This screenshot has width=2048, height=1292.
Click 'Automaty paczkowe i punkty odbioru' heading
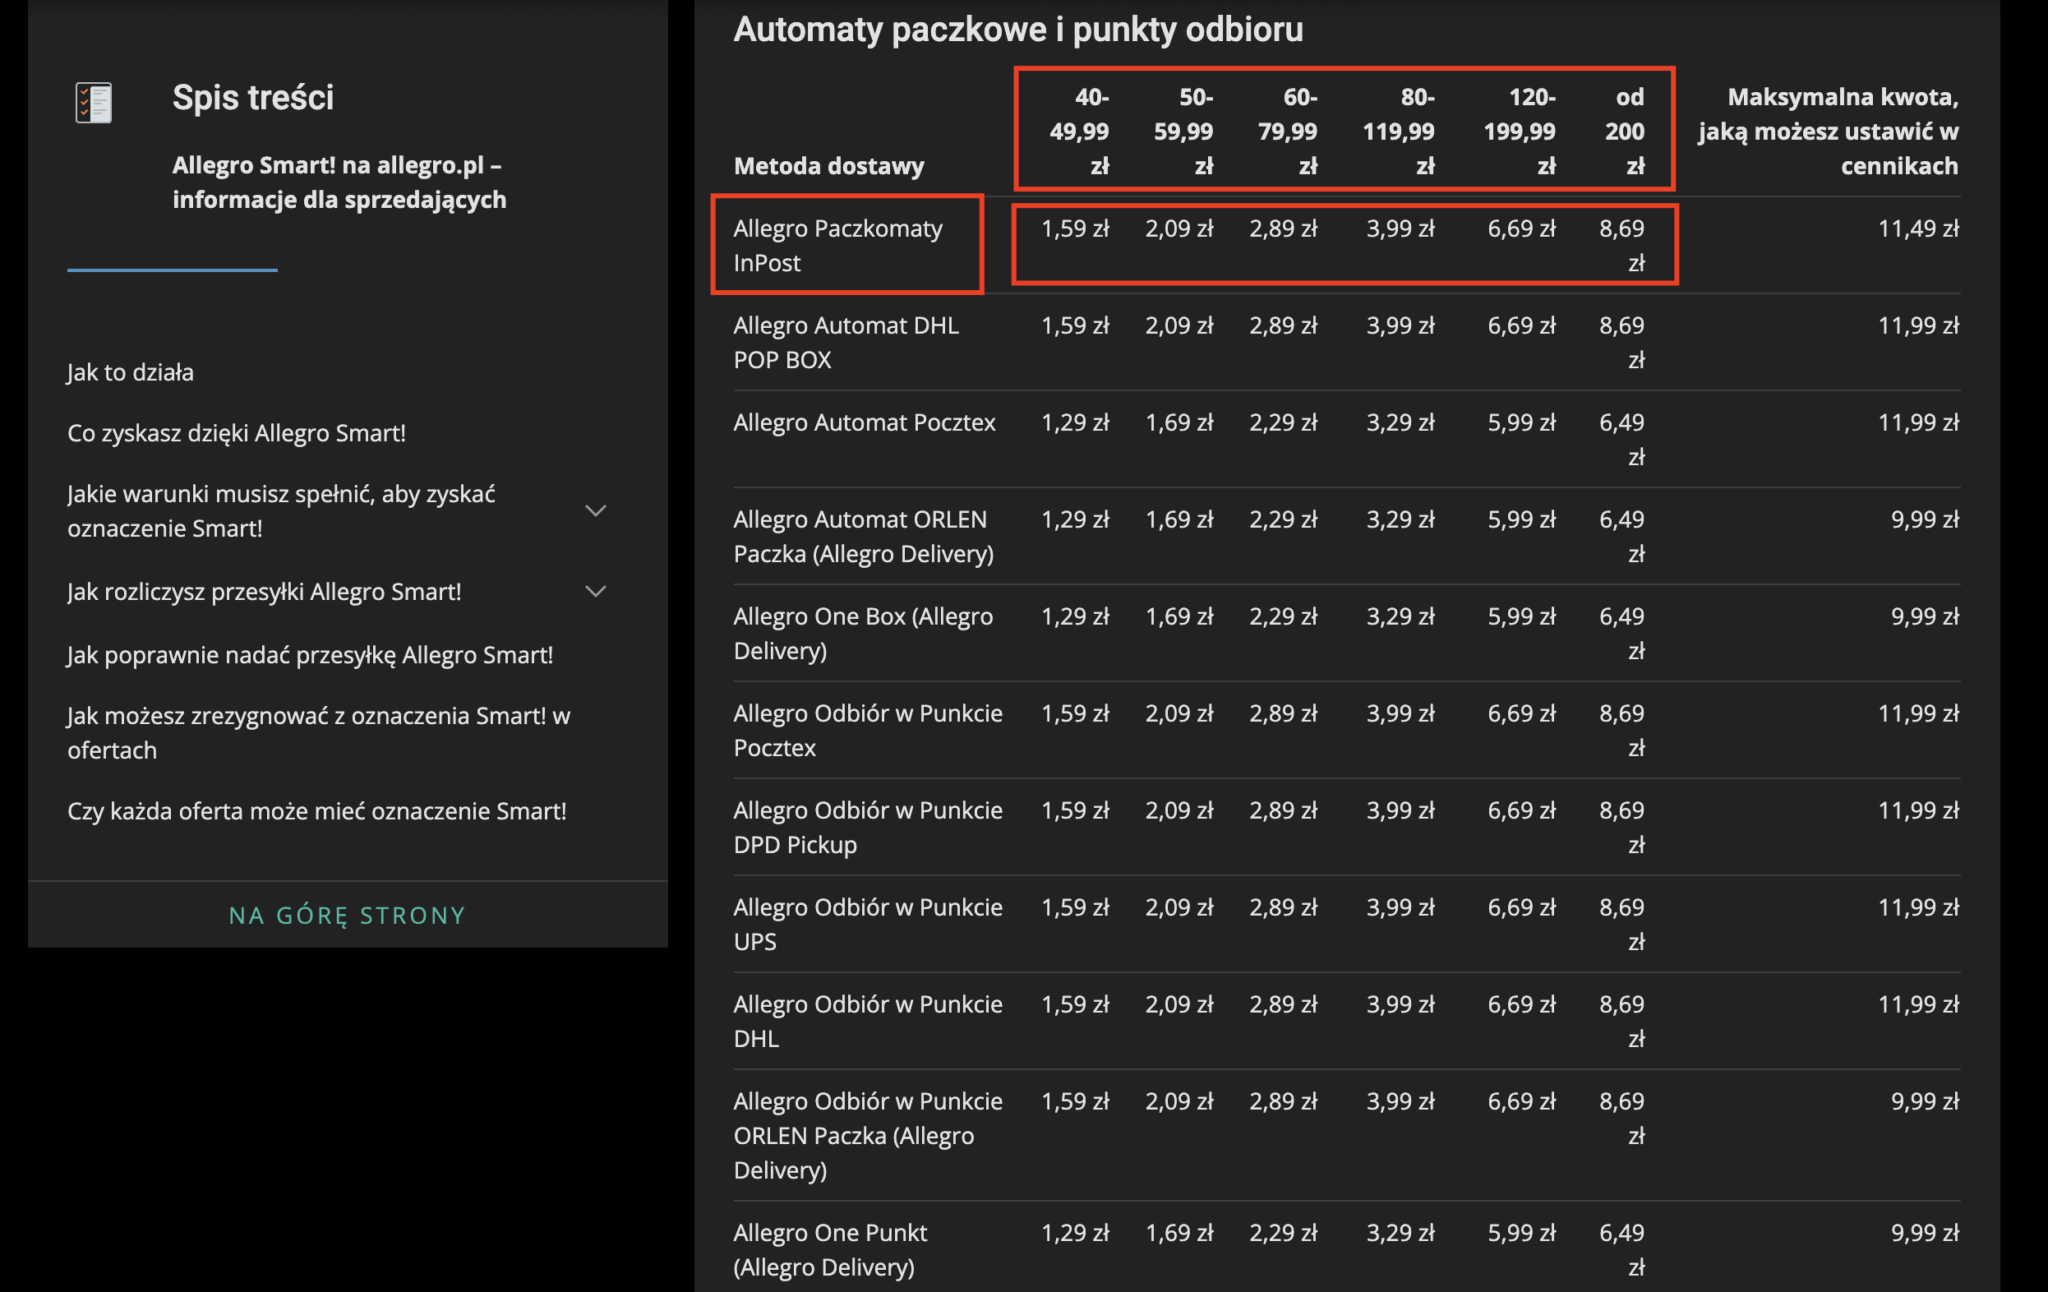click(1018, 29)
